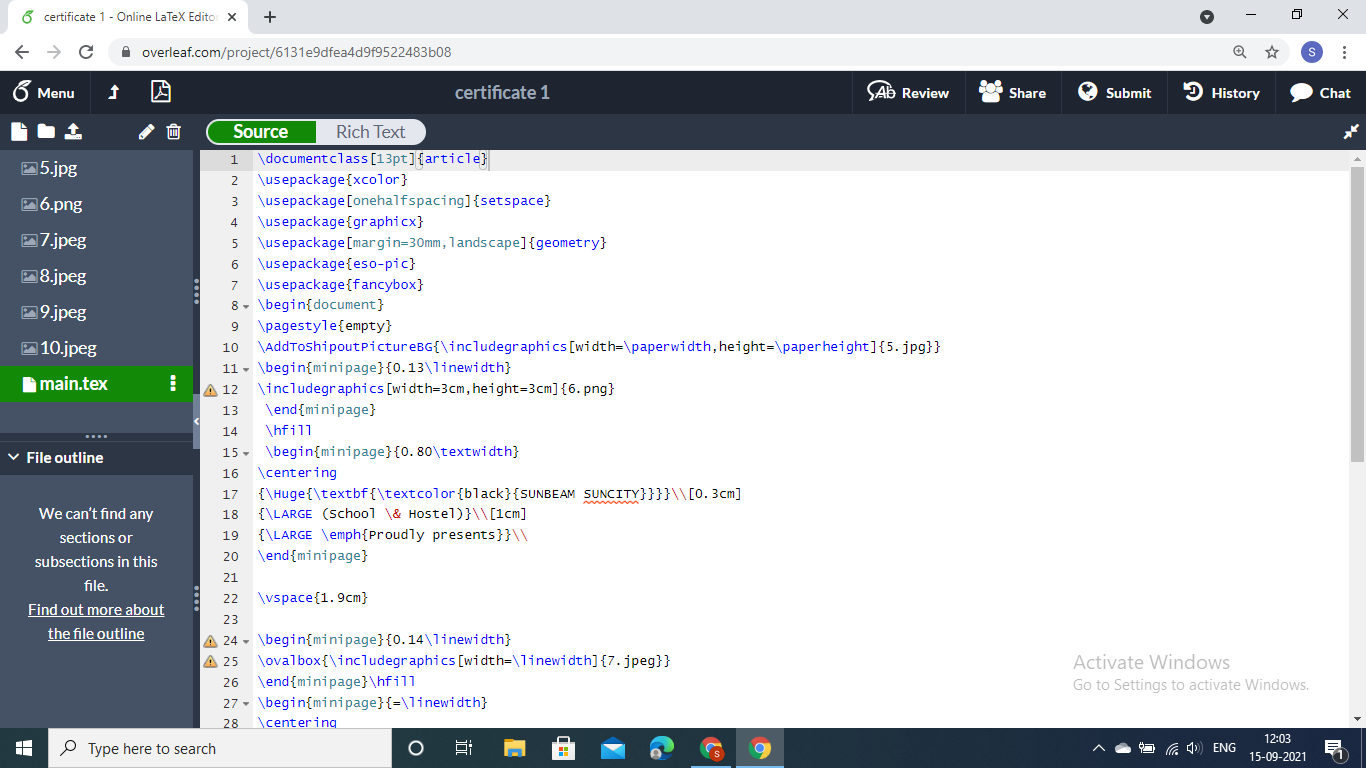Open PDF view icon in the top bar
This screenshot has height=768, width=1366.
click(x=160, y=93)
